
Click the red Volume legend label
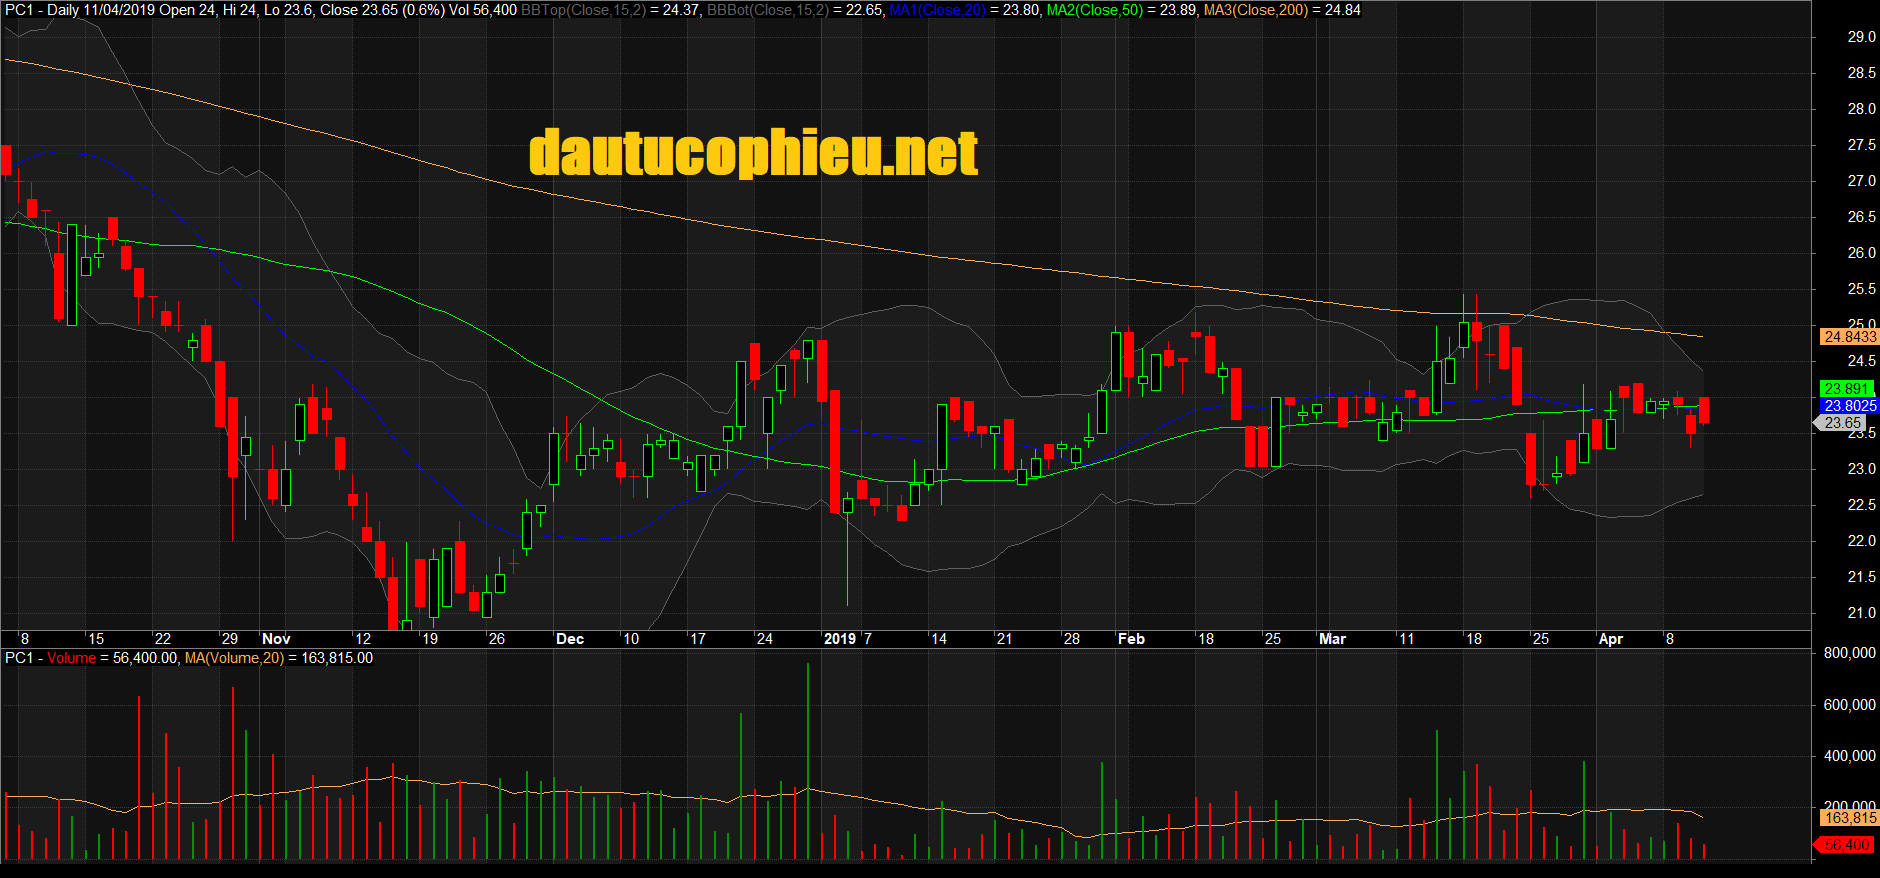point(72,658)
